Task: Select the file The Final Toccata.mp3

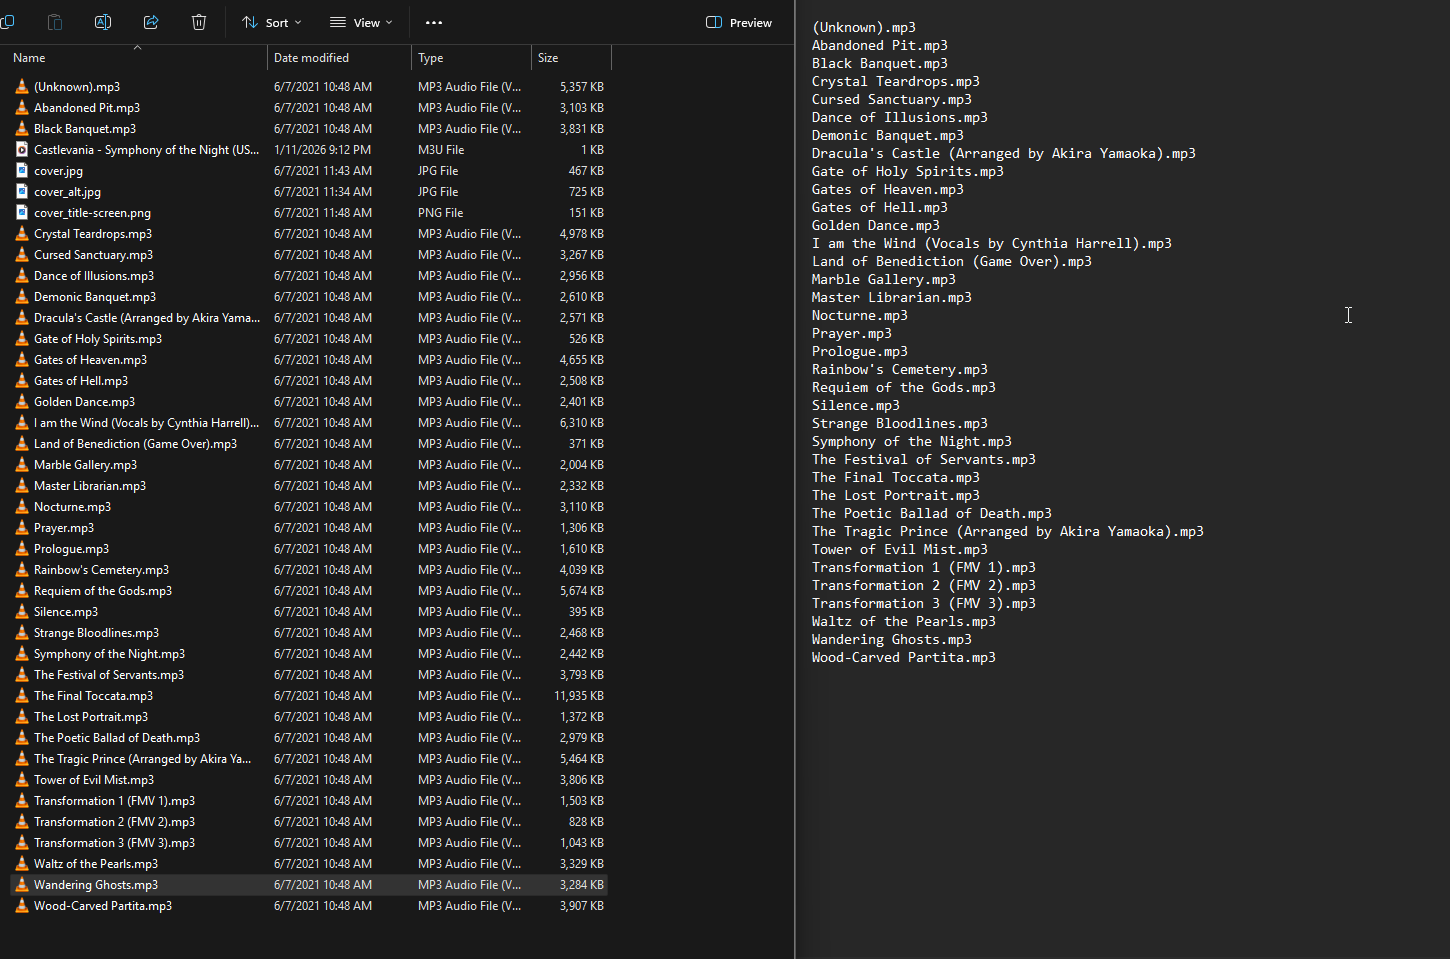Action: [x=93, y=696]
